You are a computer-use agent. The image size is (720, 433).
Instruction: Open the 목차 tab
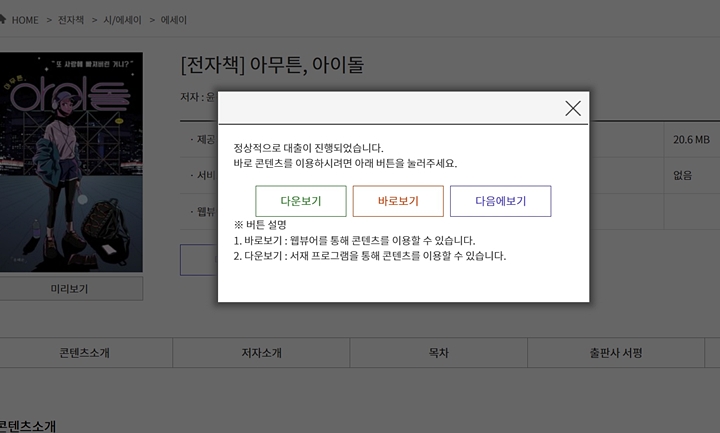439,353
